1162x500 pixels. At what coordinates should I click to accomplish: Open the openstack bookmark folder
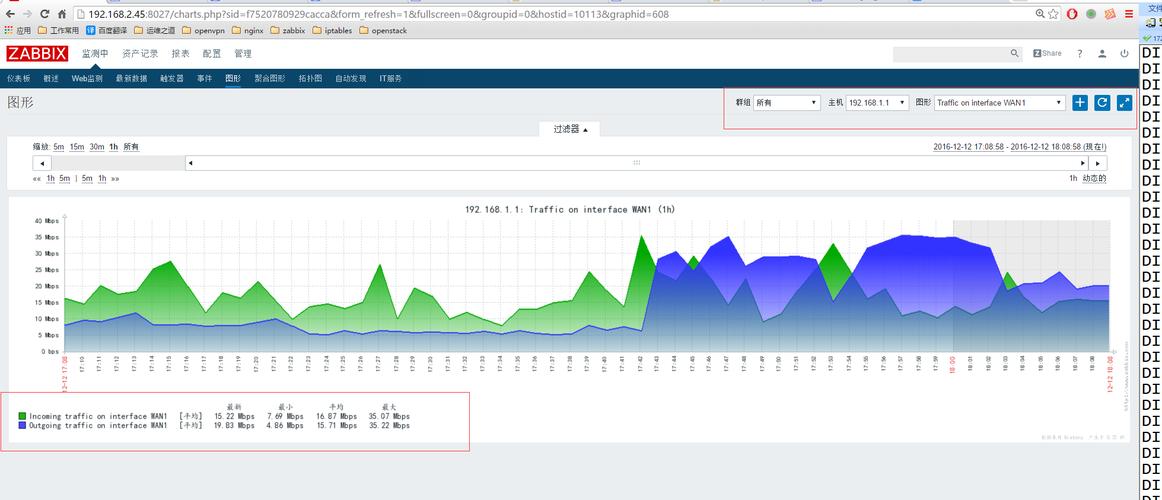pos(382,31)
